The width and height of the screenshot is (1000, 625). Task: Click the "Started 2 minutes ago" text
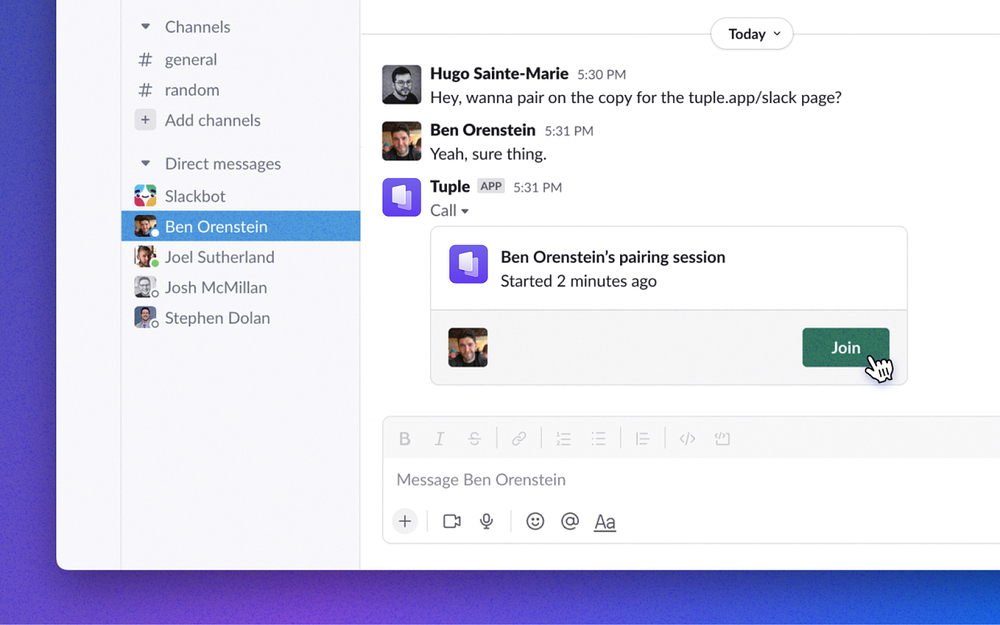(x=578, y=281)
